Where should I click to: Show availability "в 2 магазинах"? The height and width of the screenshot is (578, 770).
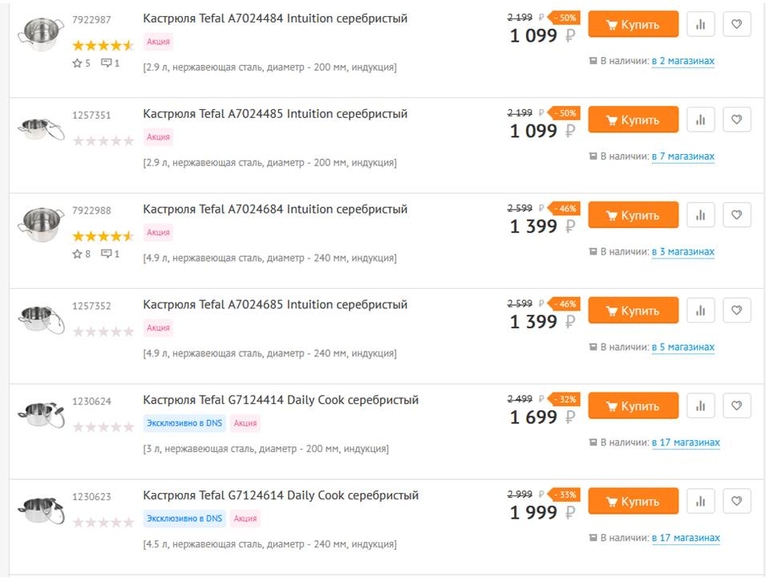click(x=682, y=61)
